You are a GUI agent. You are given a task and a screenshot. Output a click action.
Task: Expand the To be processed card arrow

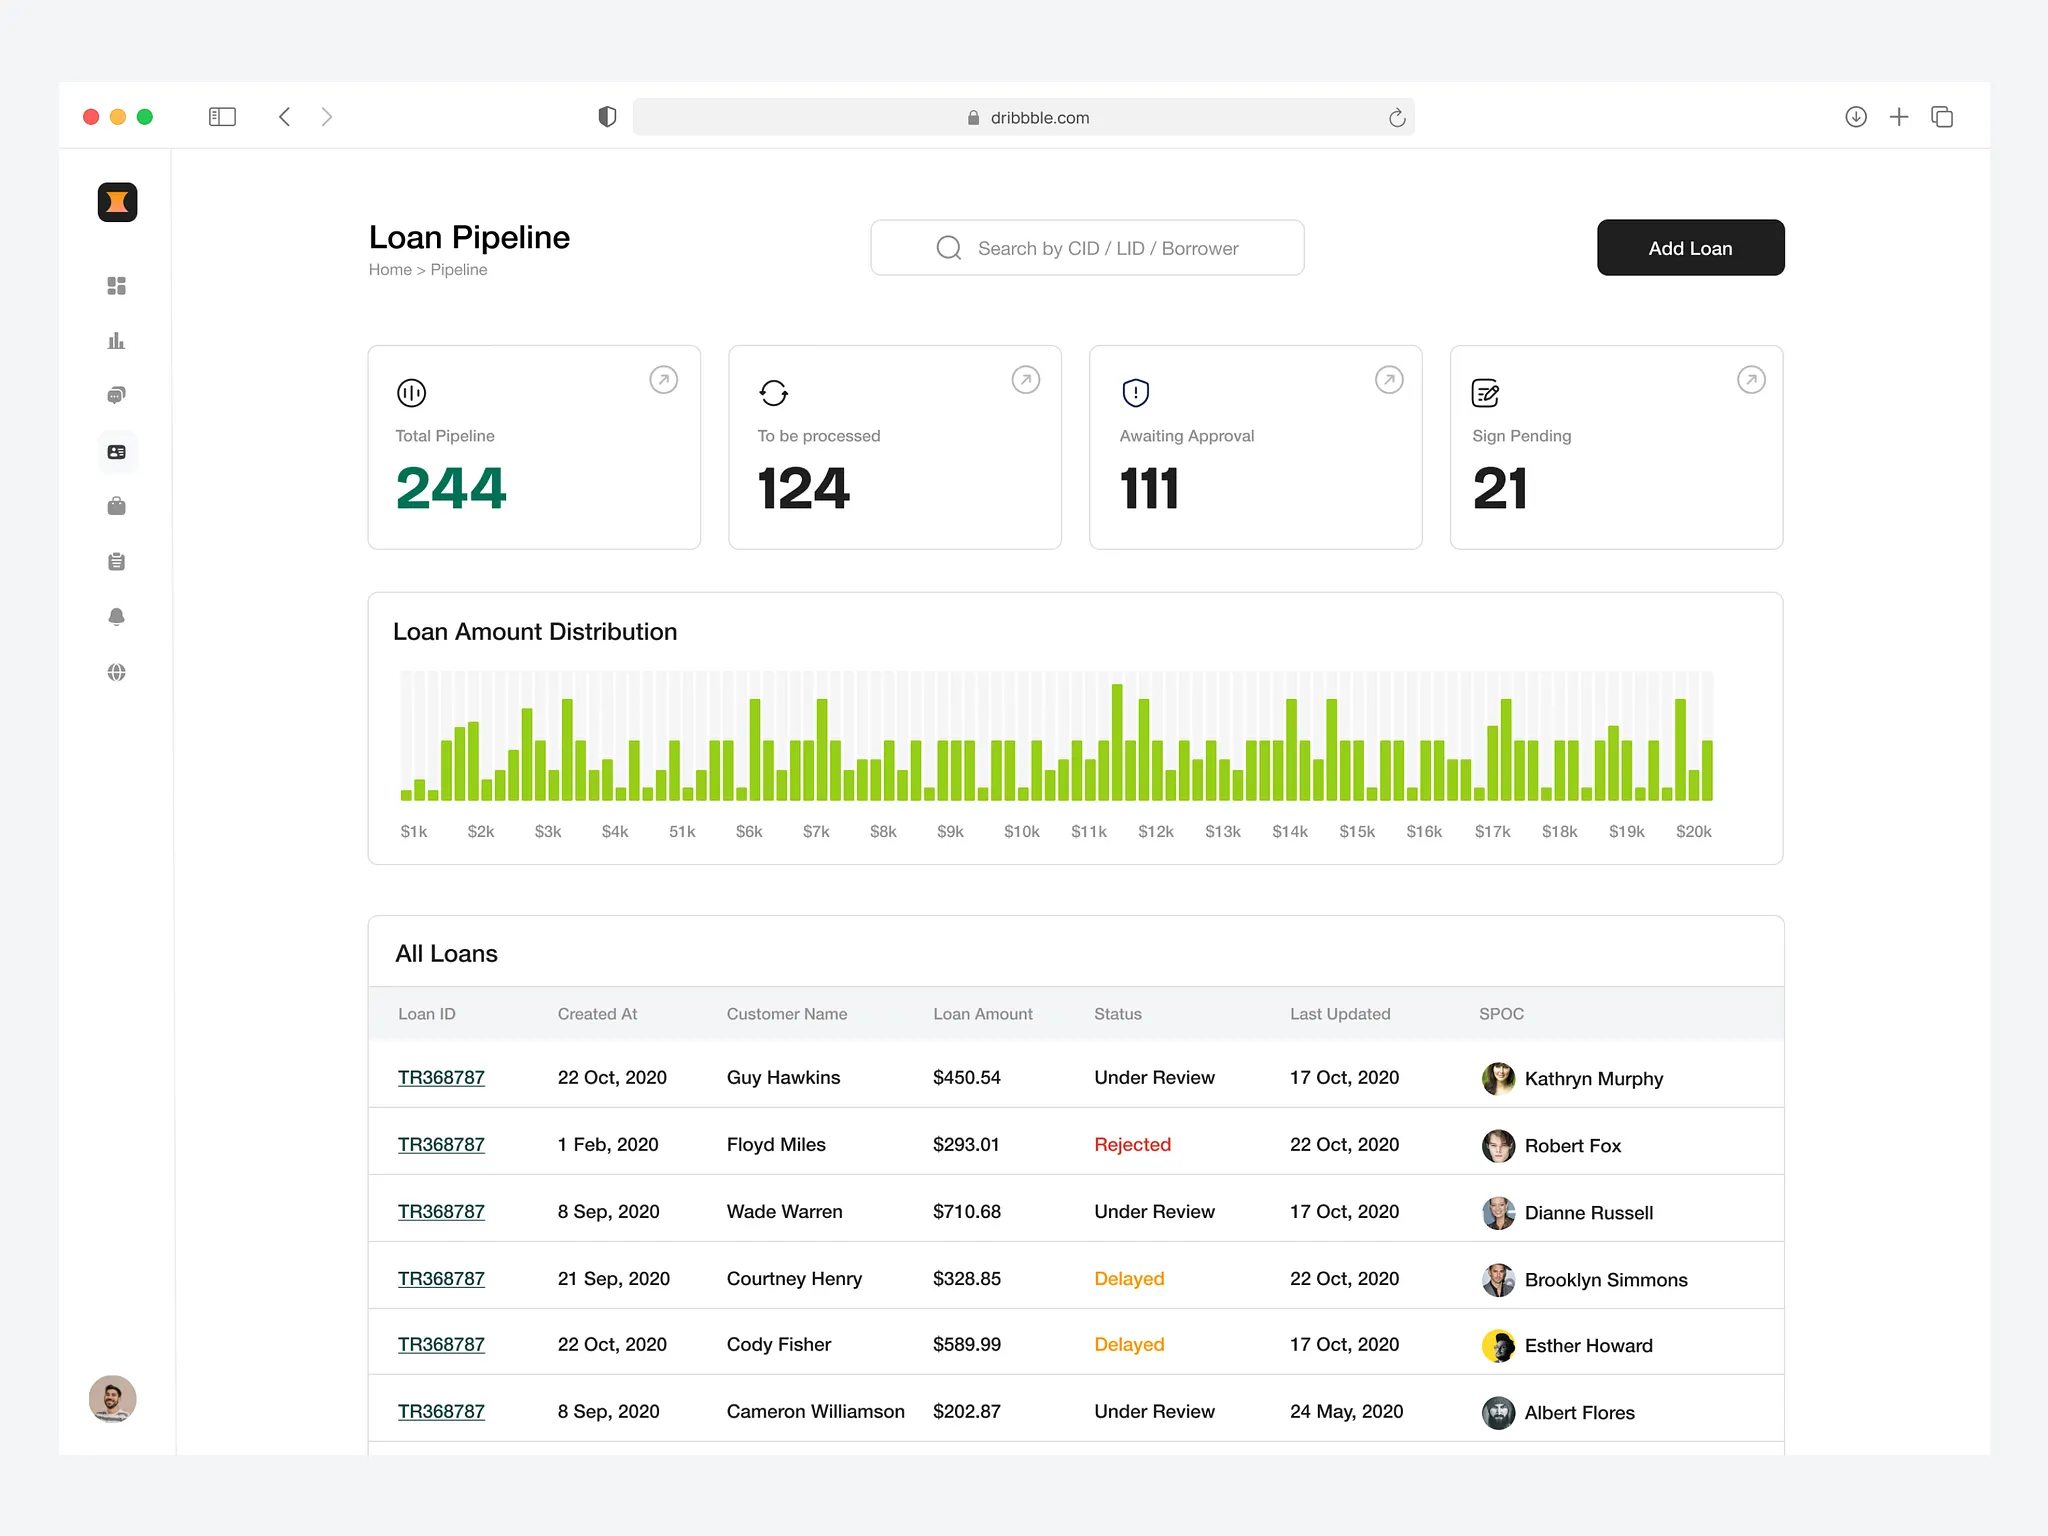(1026, 380)
